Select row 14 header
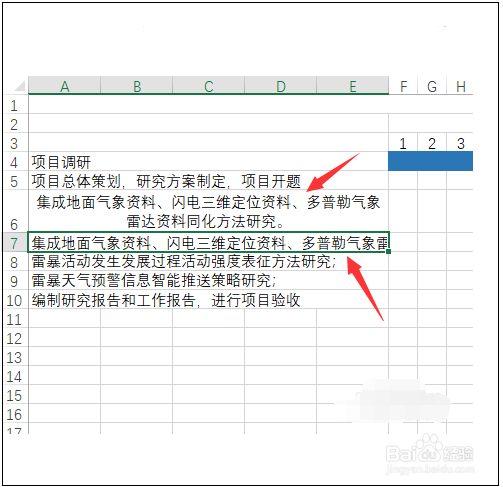Screen dimensions: 503x487 (x=15, y=375)
